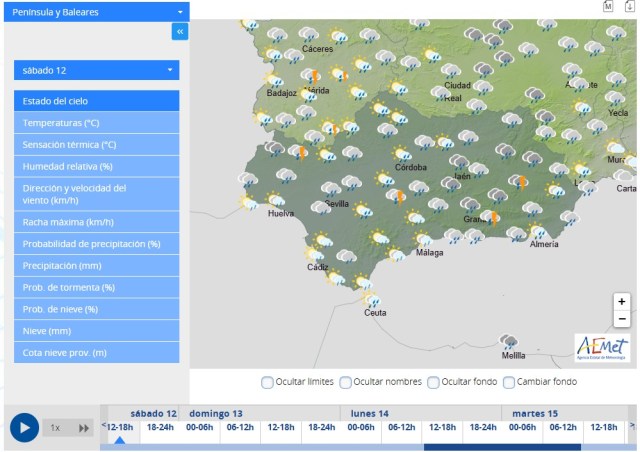Zoom in on the map
The height and width of the screenshot is (452, 640).
pyautogui.click(x=622, y=301)
